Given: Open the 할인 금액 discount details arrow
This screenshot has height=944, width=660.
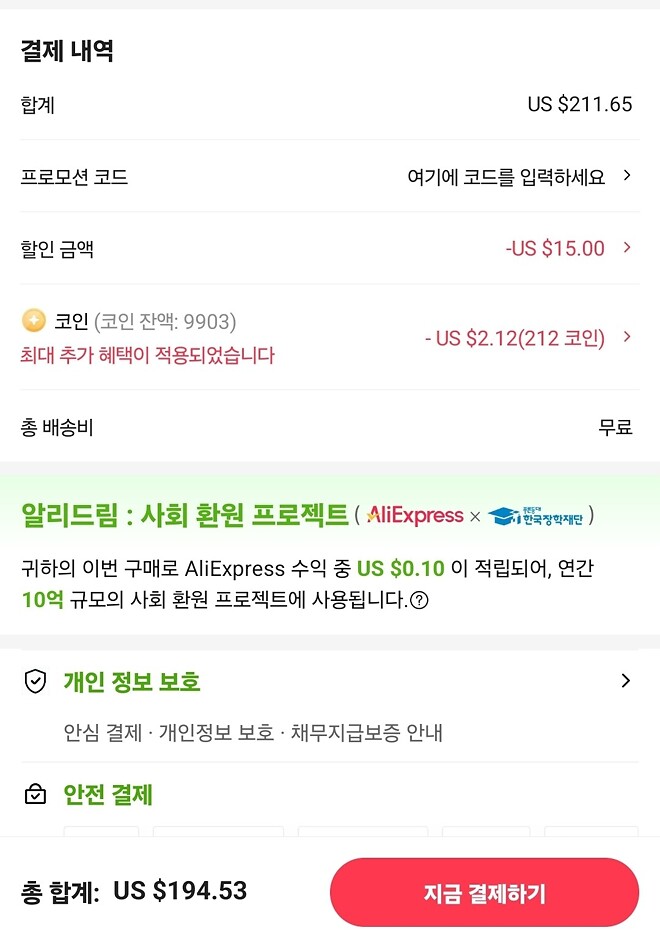Looking at the screenshot, I should [x=629, y=248].
